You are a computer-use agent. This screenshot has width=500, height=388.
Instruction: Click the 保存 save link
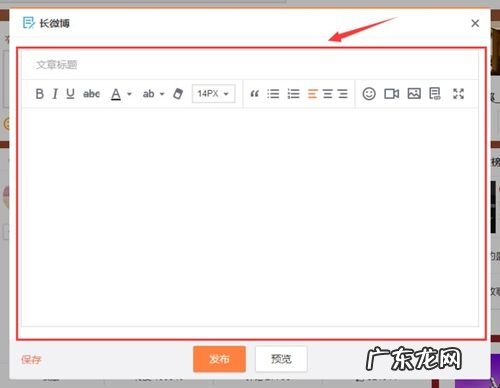pos(31,359)
